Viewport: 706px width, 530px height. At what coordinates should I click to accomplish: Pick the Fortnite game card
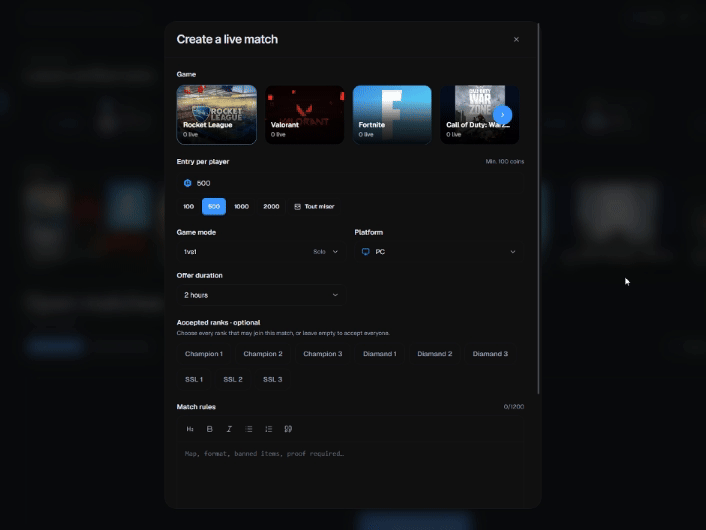click(x=392, y=115)
